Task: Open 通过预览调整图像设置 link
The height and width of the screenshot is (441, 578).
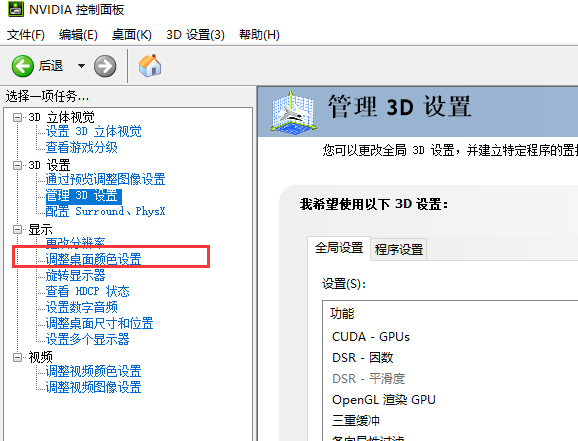Action: 105,180
